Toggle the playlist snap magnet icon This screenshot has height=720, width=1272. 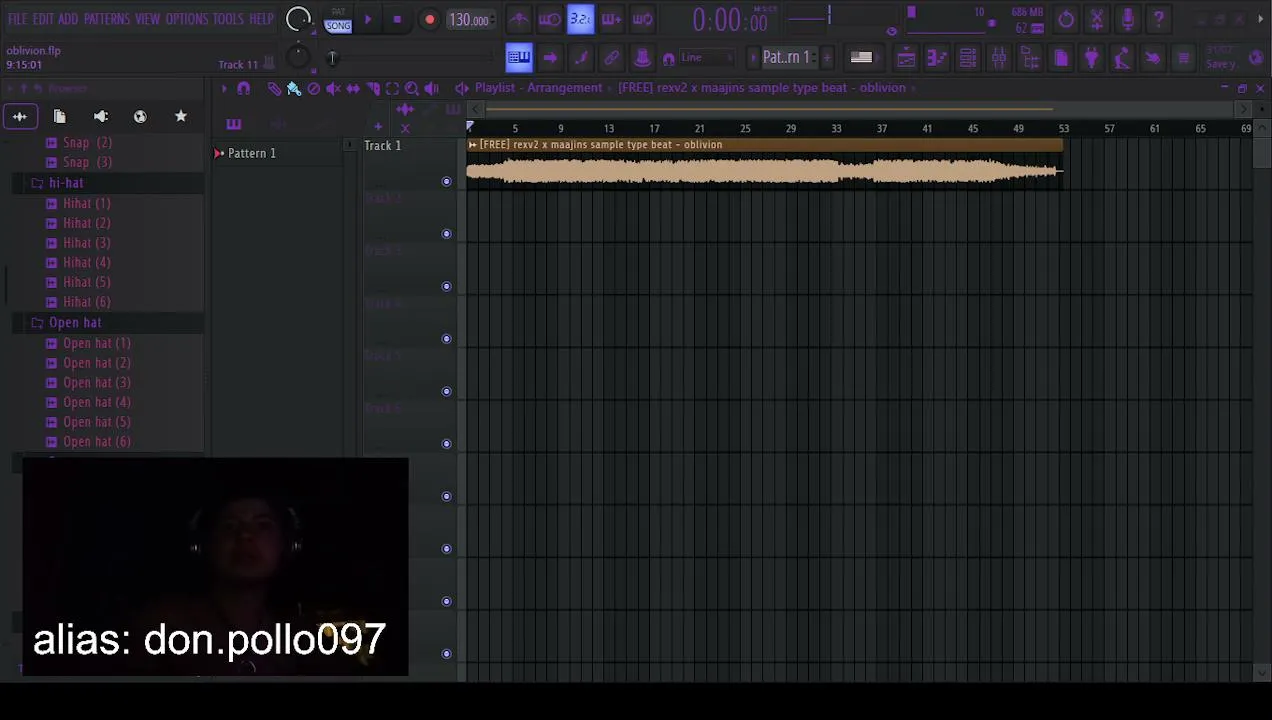point(243,88)
